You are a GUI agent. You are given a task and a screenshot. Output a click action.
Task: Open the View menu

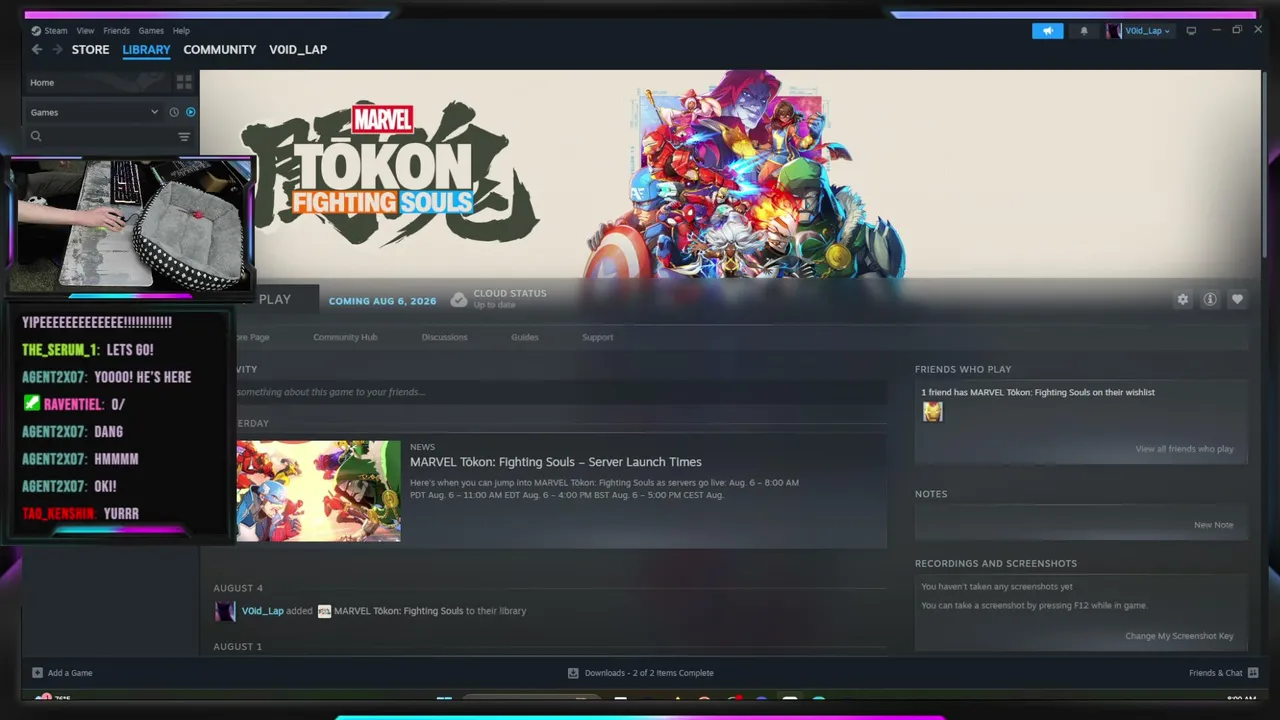[x=85, y=31]
